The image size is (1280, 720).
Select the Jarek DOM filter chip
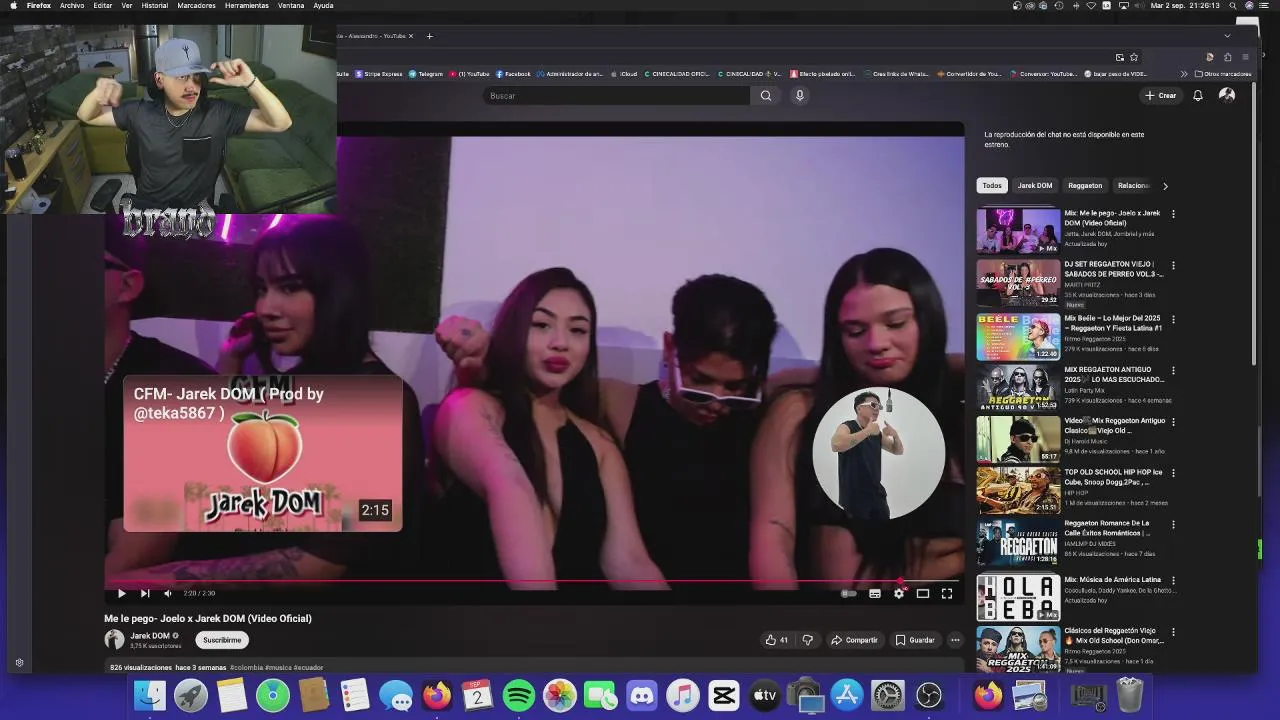click(x=1035, y=185)
